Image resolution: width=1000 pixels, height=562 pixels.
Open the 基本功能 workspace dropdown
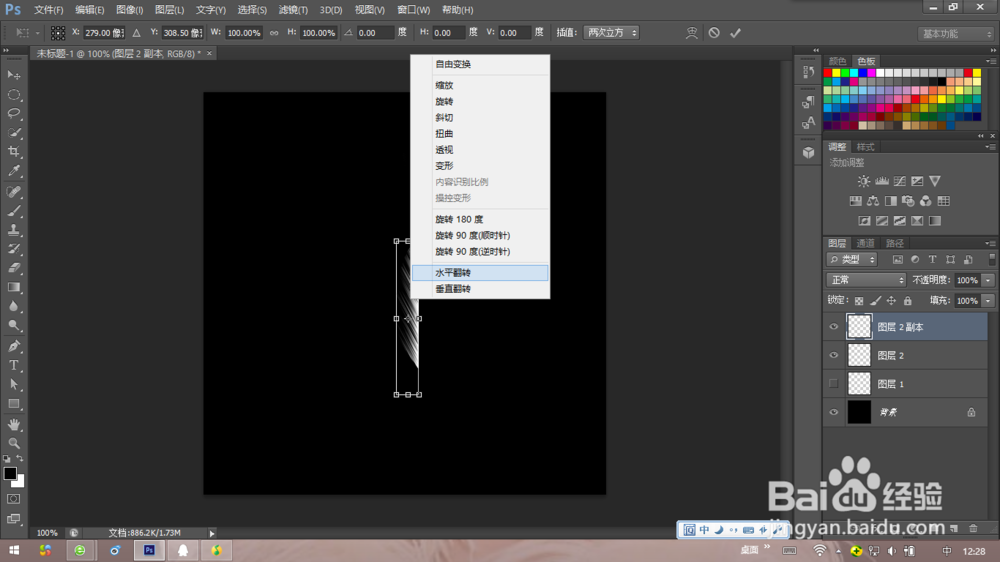click(957, 34)
